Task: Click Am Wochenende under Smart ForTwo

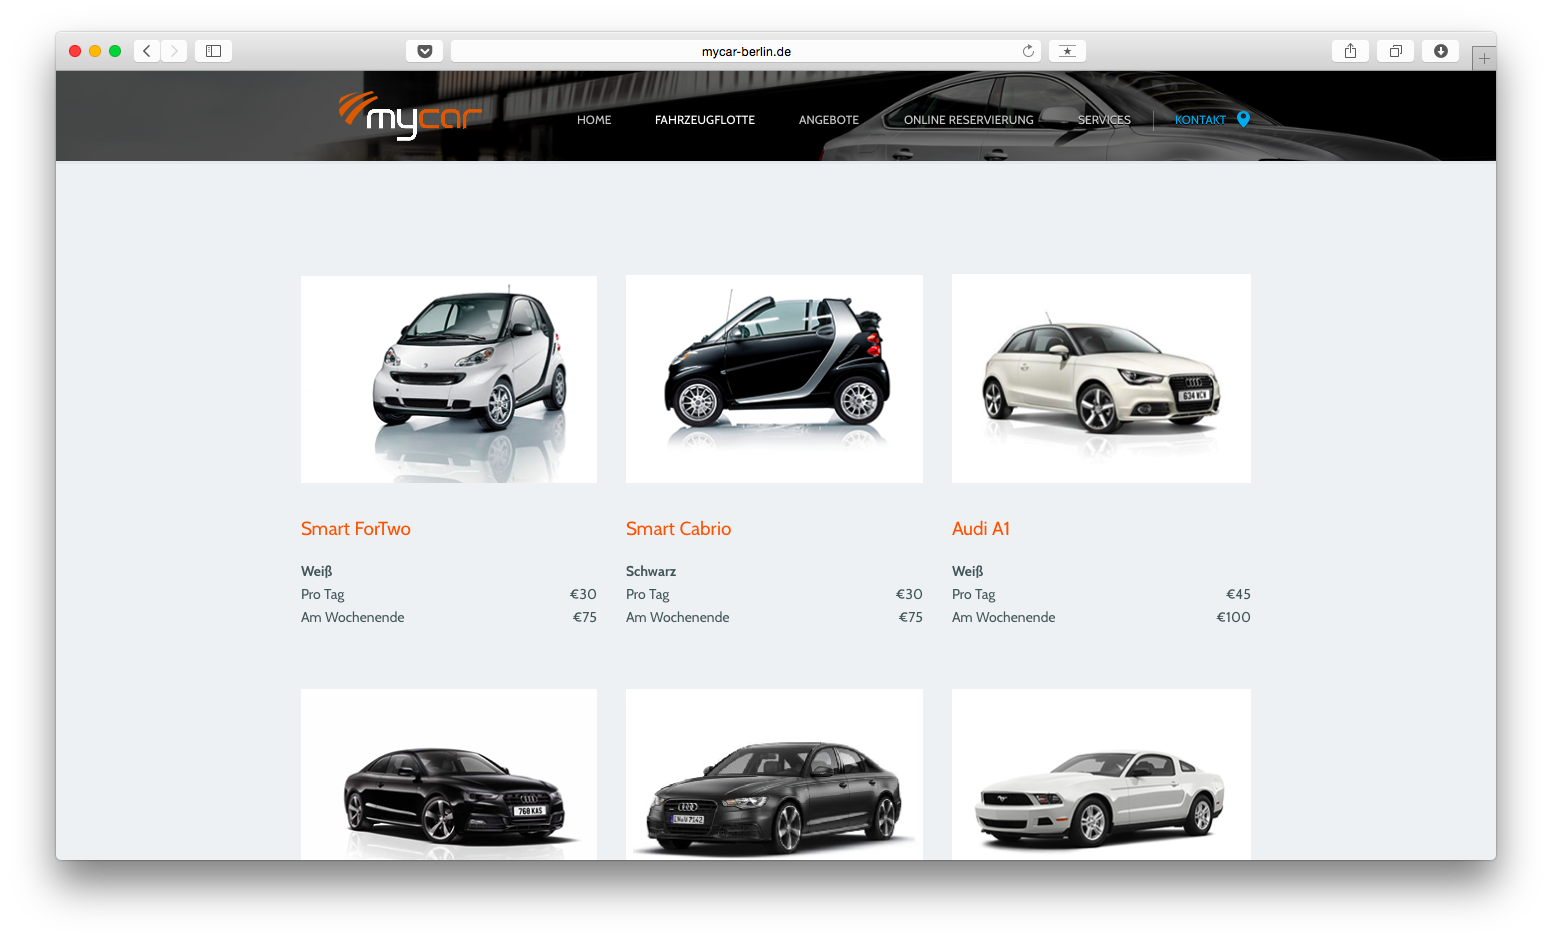Action: click(x=353, y=617)
